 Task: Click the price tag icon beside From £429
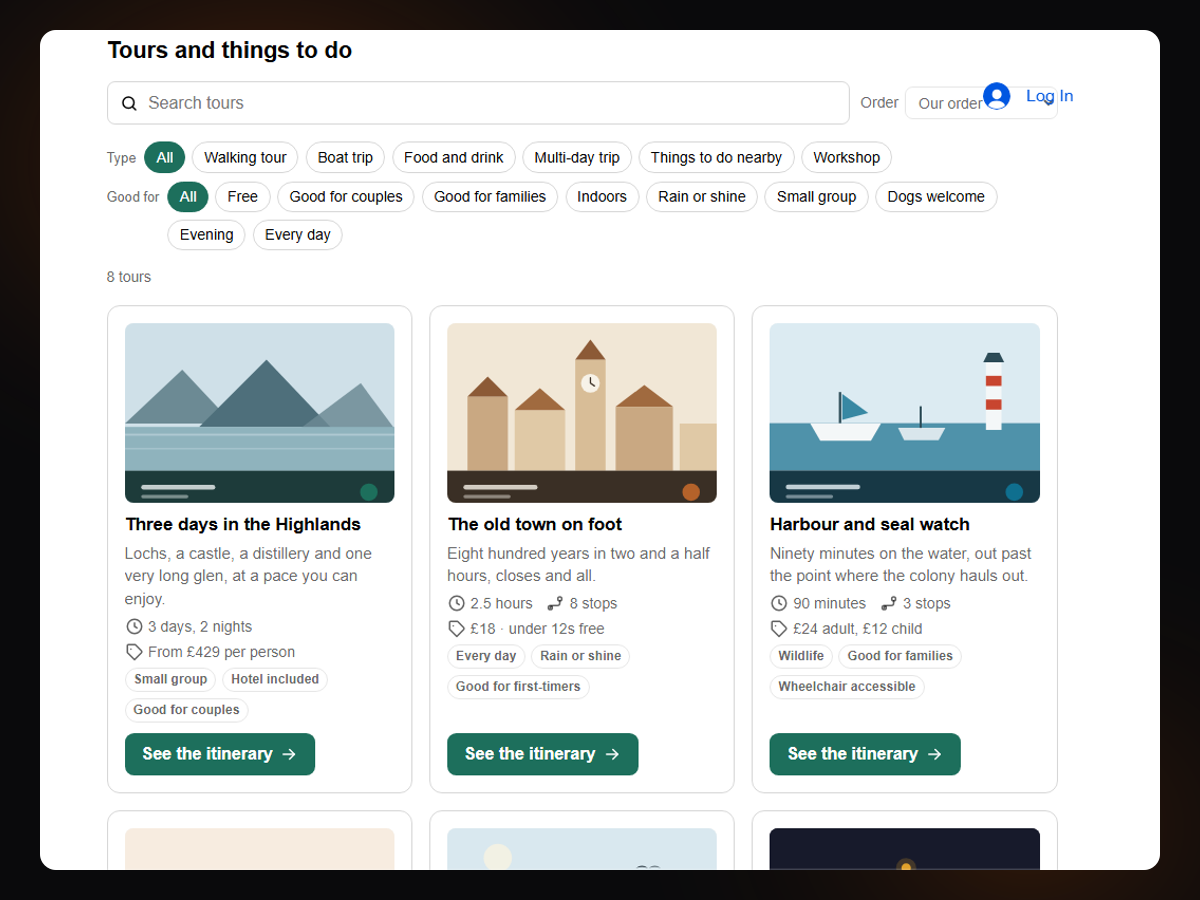[x=134, y=652]
